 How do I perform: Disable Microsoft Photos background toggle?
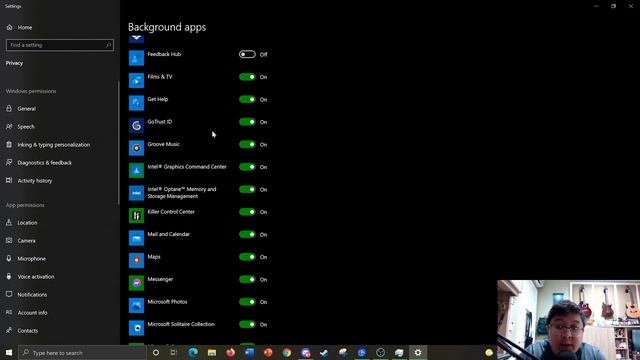(x=247, y=302)
